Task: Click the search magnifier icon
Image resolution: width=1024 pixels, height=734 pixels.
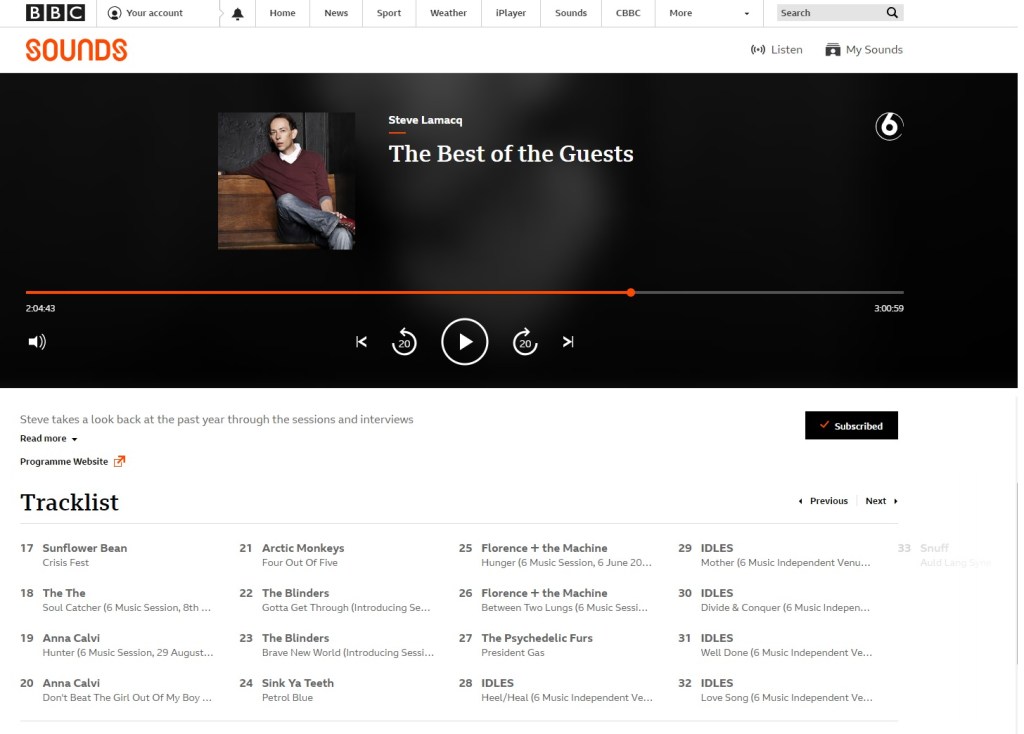Action: (892, 13)
